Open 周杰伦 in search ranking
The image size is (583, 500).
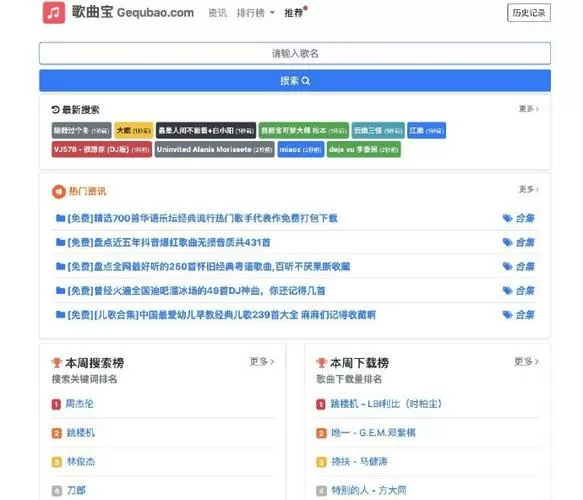click(x=80, y=404)
